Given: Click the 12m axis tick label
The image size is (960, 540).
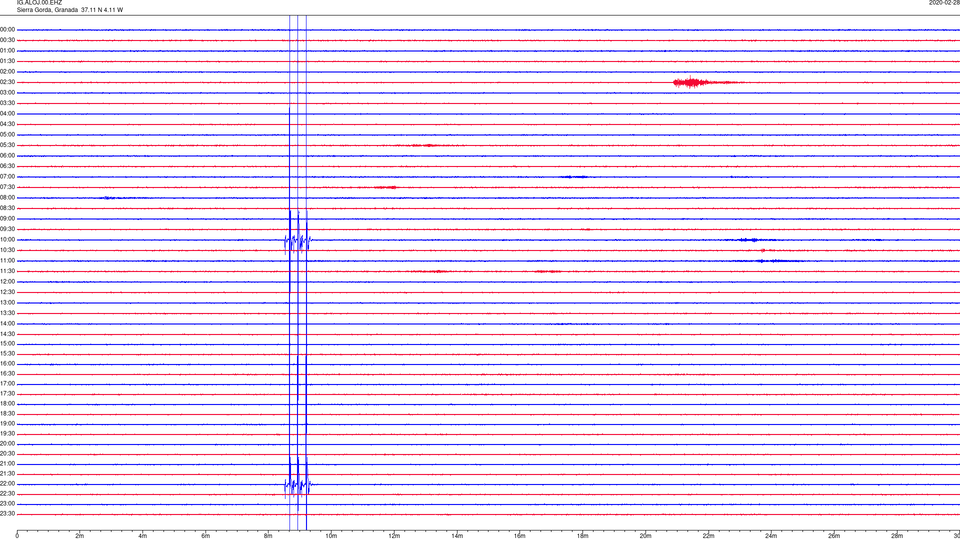Looking at the screenshot, I should (394, 536).
